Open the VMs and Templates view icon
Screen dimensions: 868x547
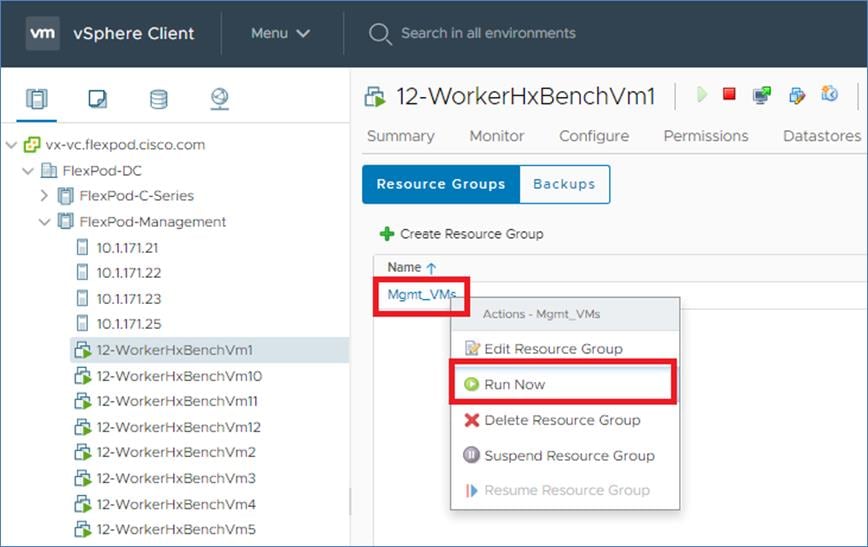click(x=97, y=99)
